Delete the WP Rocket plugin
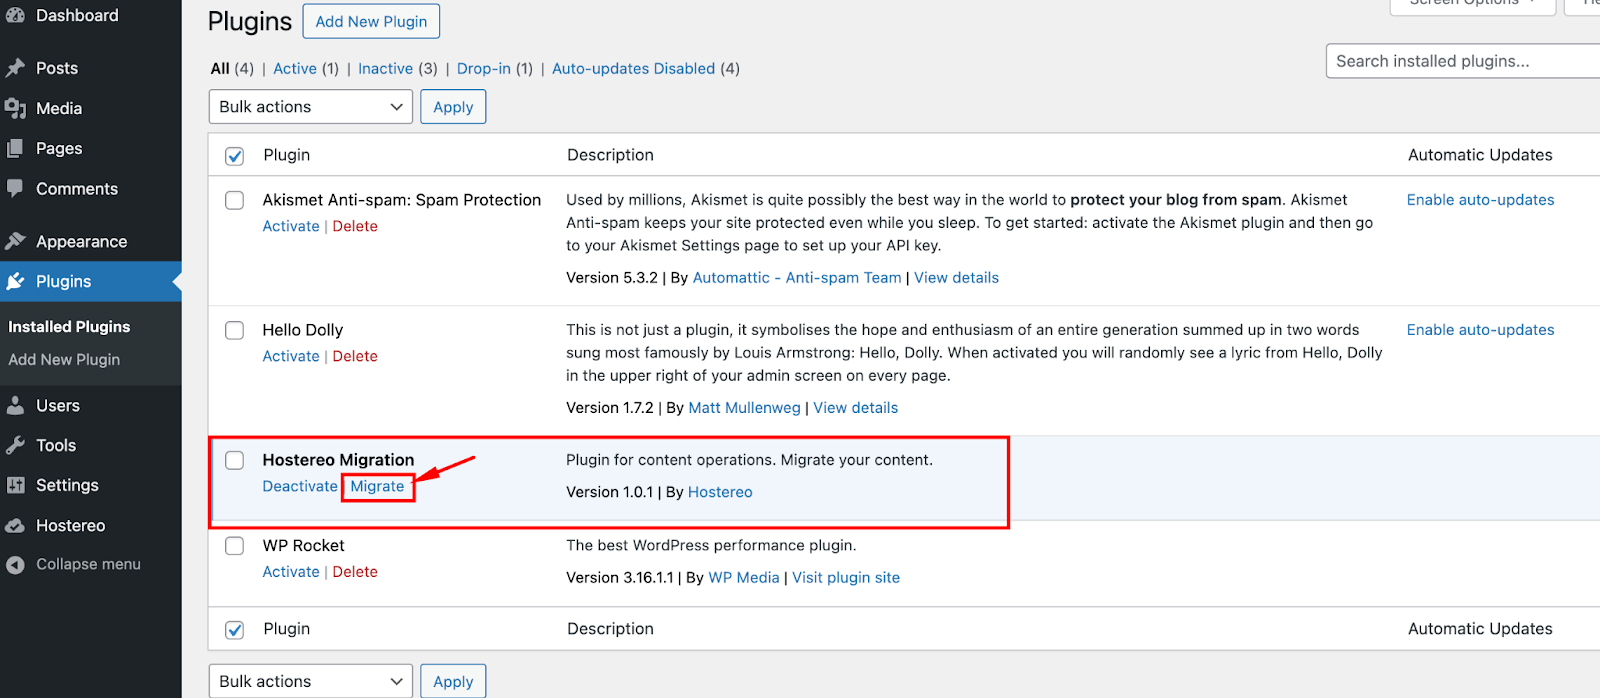 355,572
